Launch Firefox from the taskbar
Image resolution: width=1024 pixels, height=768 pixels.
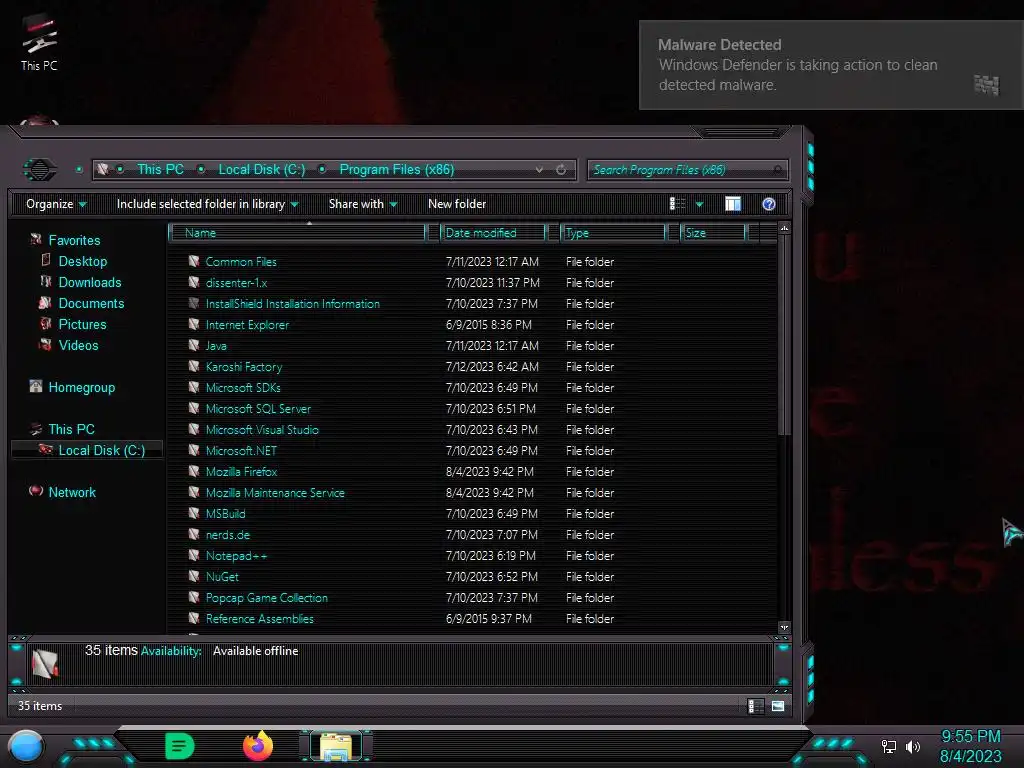(x=258, y=746)
